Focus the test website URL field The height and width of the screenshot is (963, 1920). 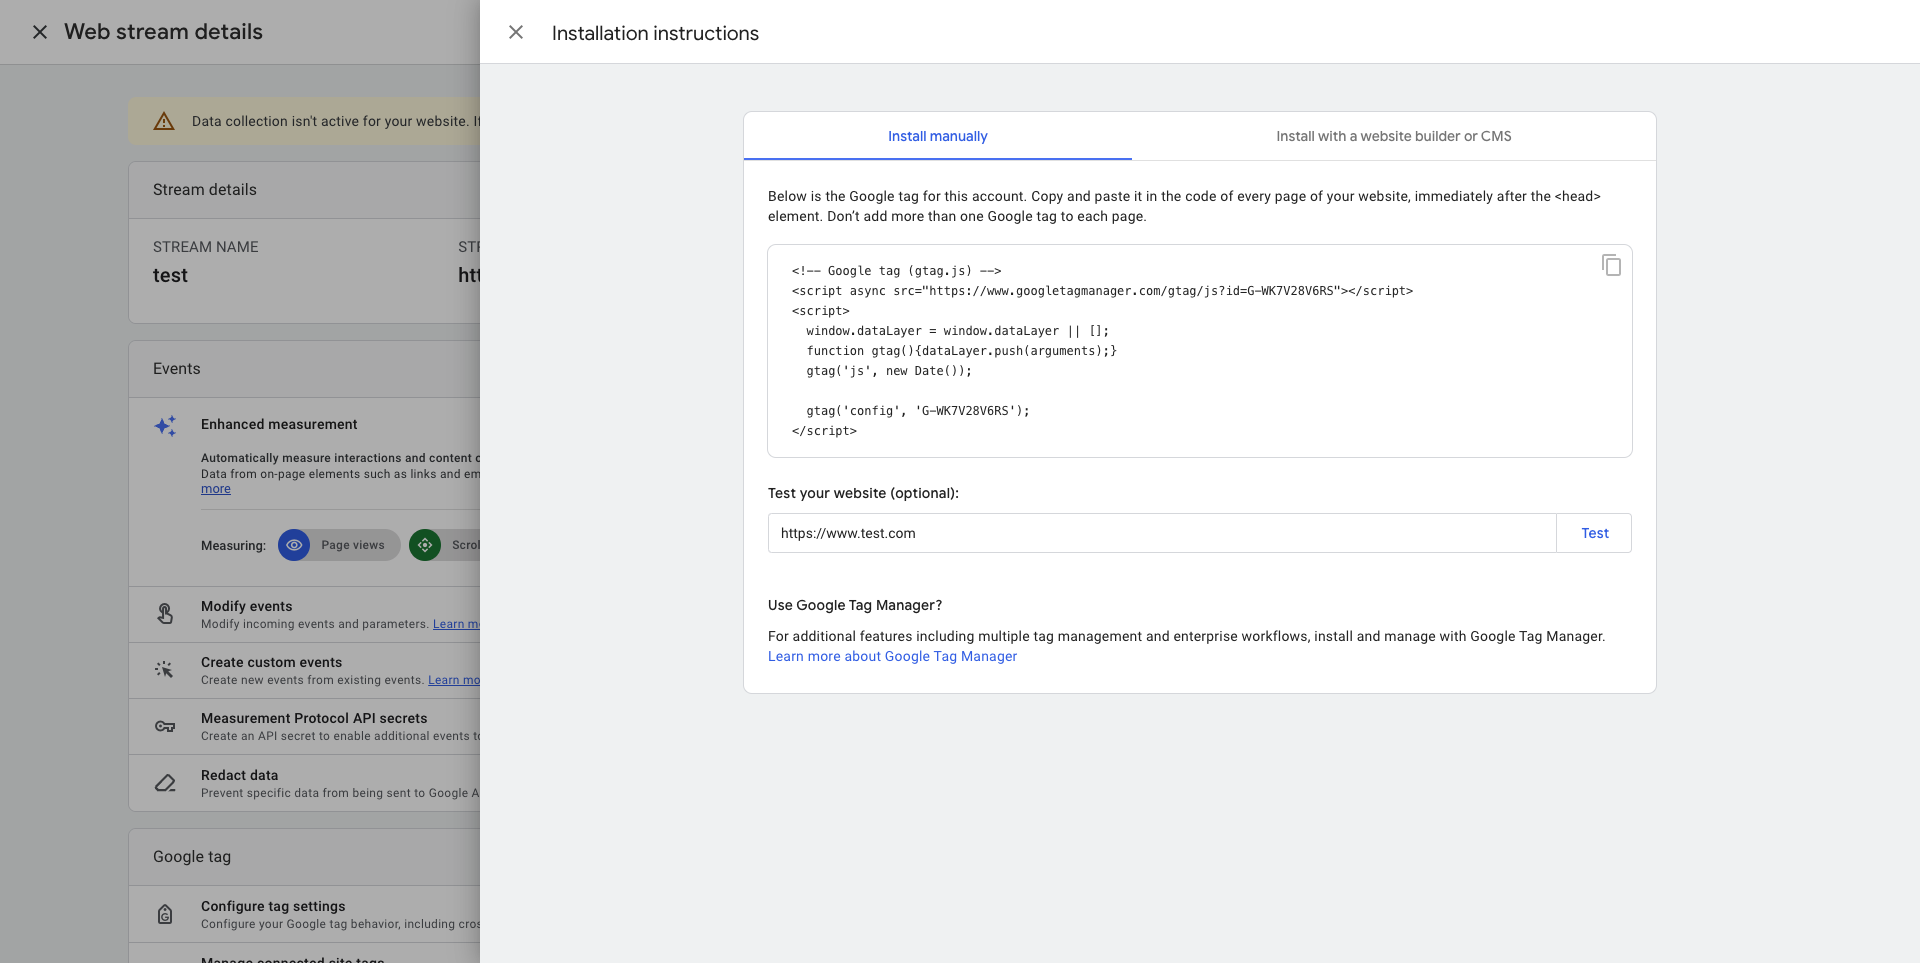point(1162,533)
